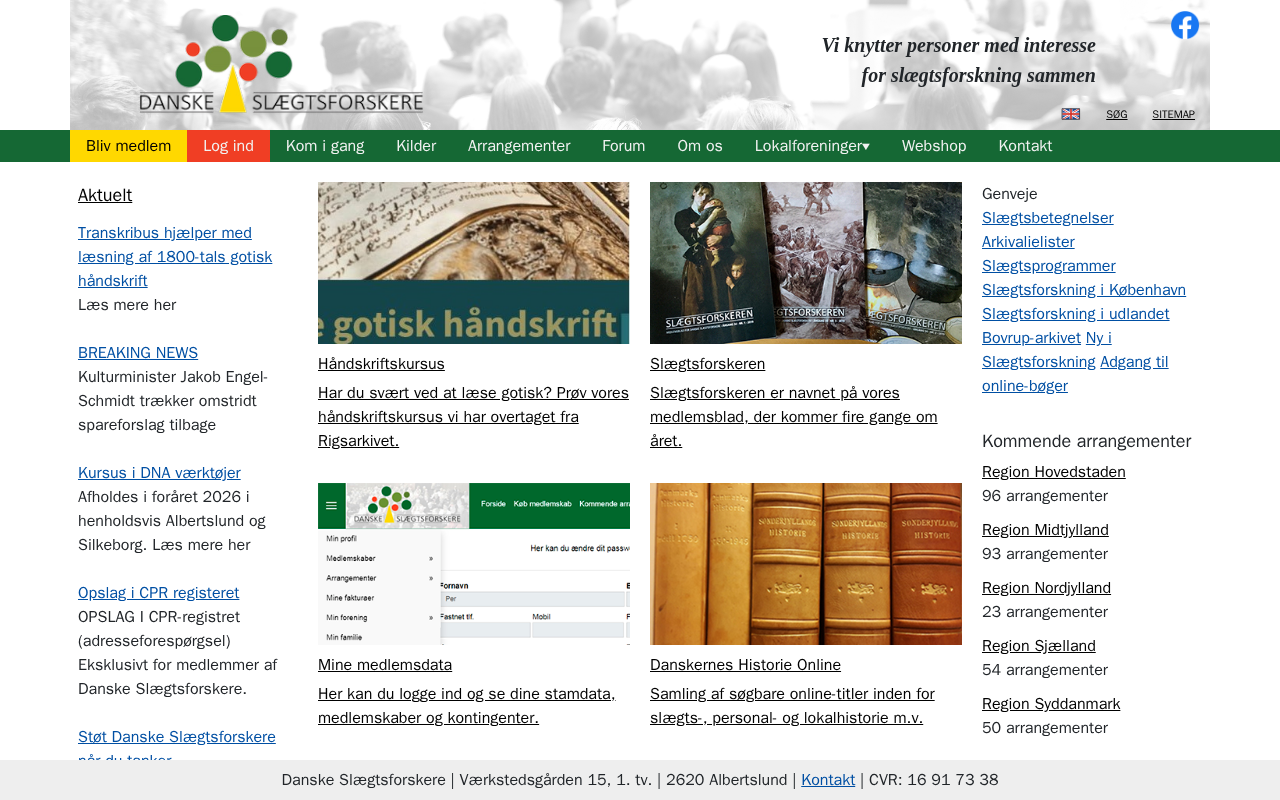Open the SITEMAP link
1280x800 pixels.
(x=1173, y=114)
